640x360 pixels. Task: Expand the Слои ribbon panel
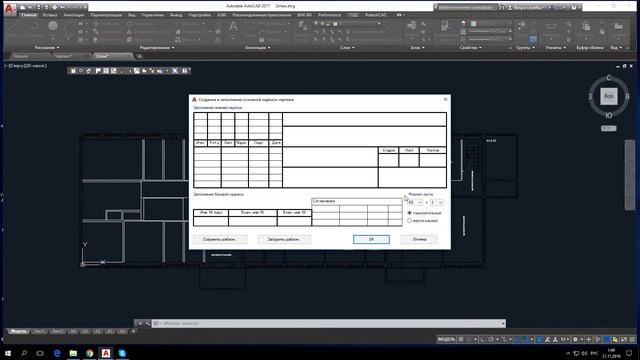[347, 48]
